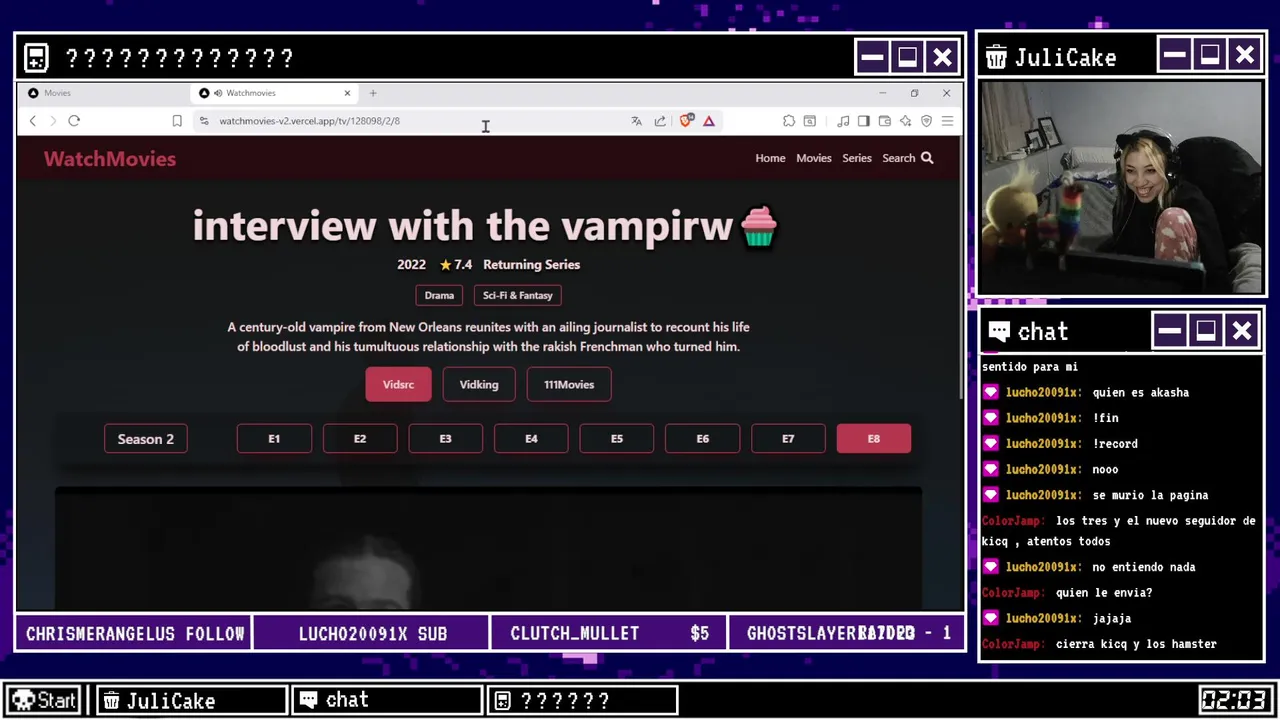Open the Start button on taskbar
The height and width of the screenshot is (720, 1280).
click(x=44, y=700)
